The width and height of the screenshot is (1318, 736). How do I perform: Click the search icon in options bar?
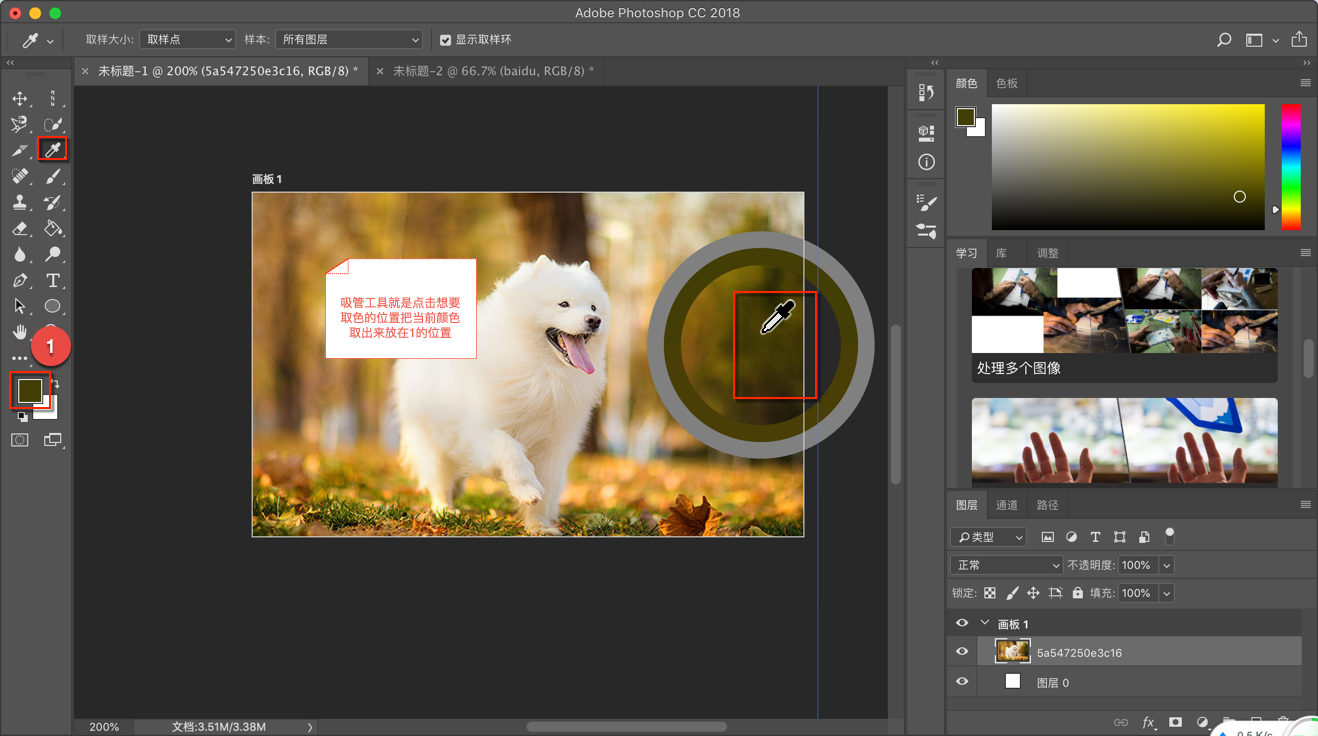pos(1224,40)
